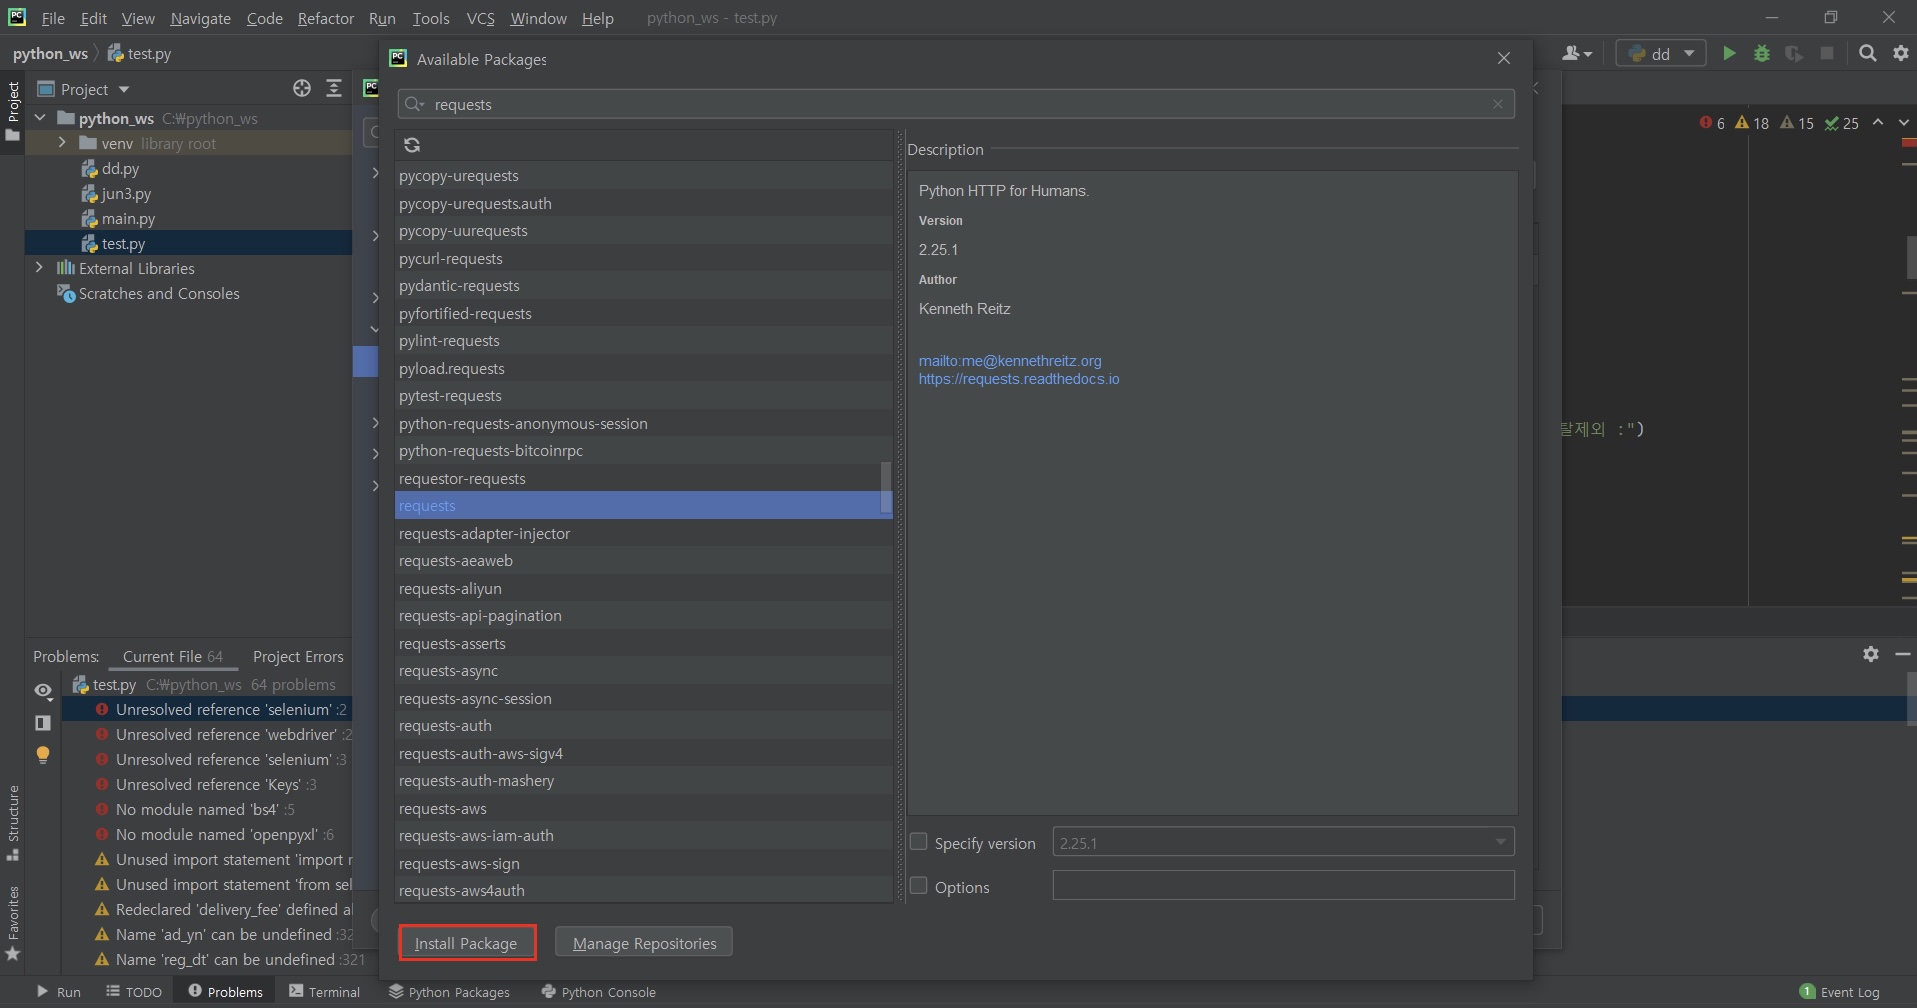Click the Stop square icon
1917x1008 pixels.
click(1827, 54)
